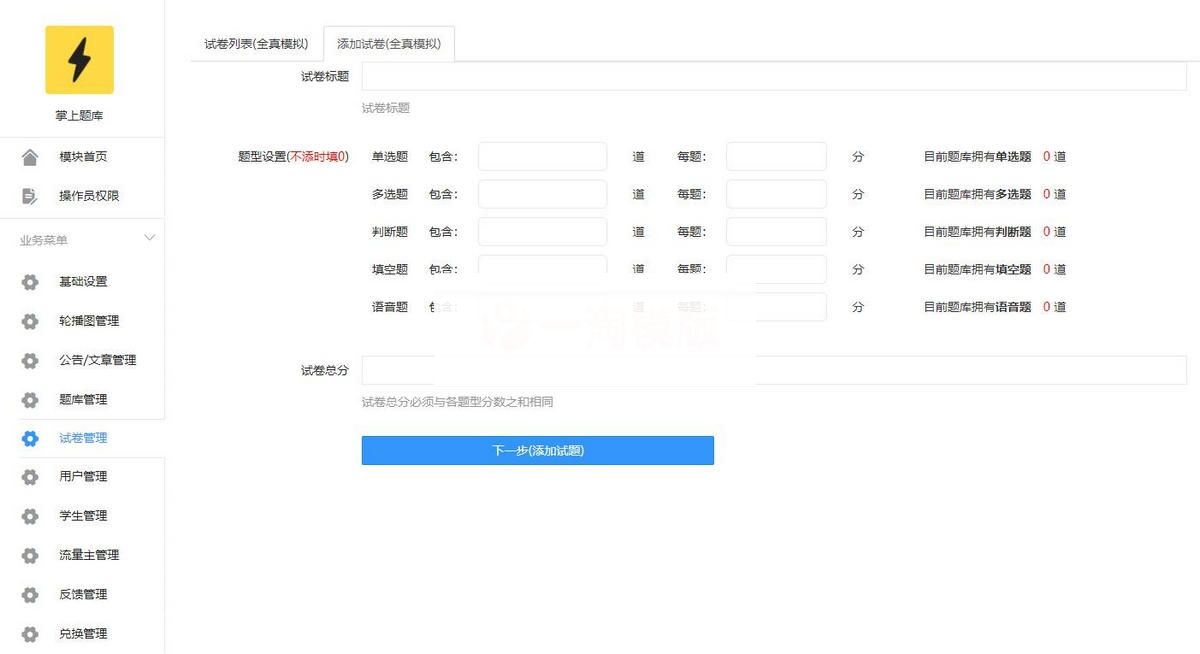
Task: Click the red 0 道 count for 单选题
Action: (1053, 156)
